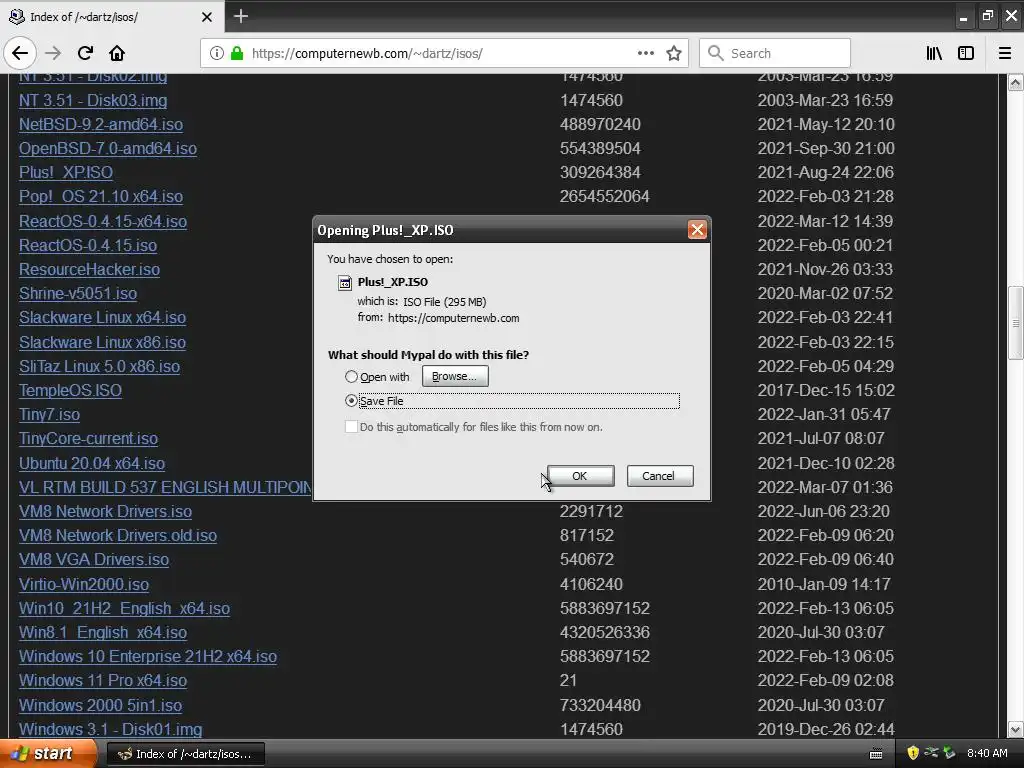This screenshot has height=768, width=1024.
Task: Download Tiny7.iso
Action: coord(49,415)
